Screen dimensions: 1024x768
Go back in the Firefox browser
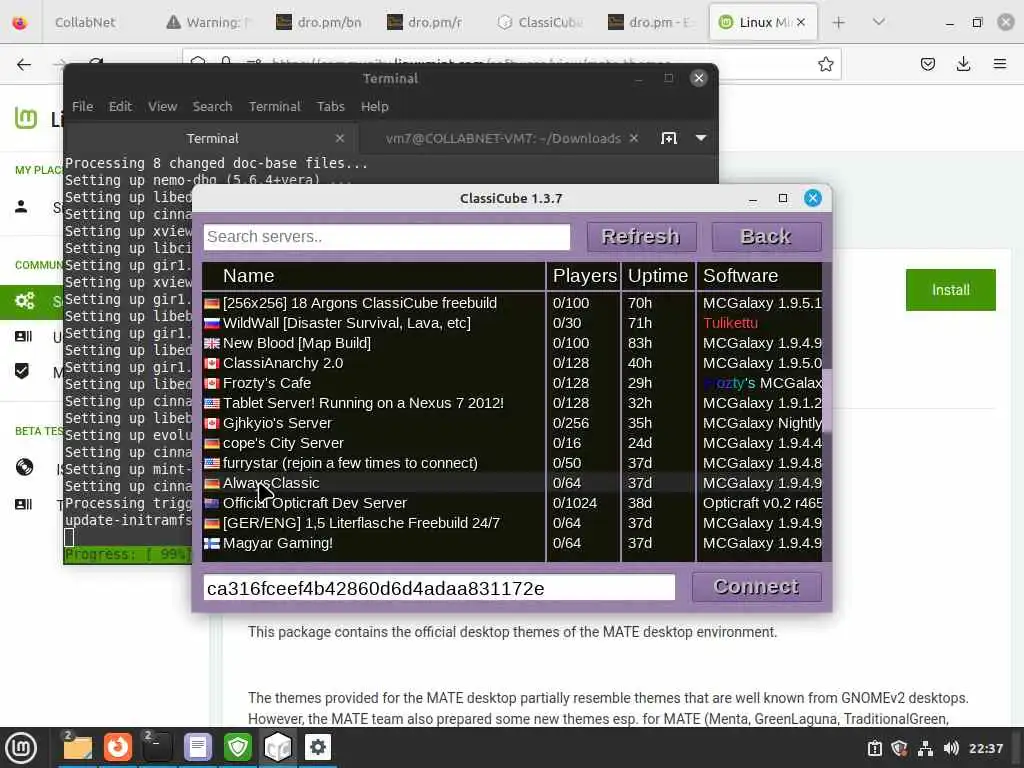[x=24, y=64]
